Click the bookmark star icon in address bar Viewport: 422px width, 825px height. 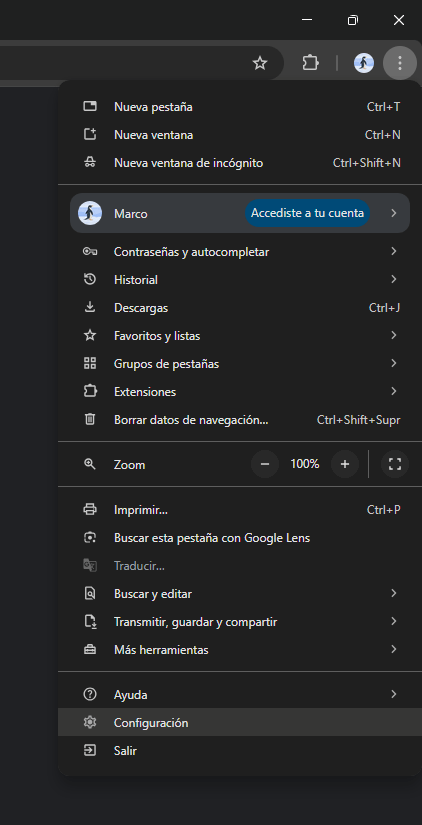pos(260,64)
